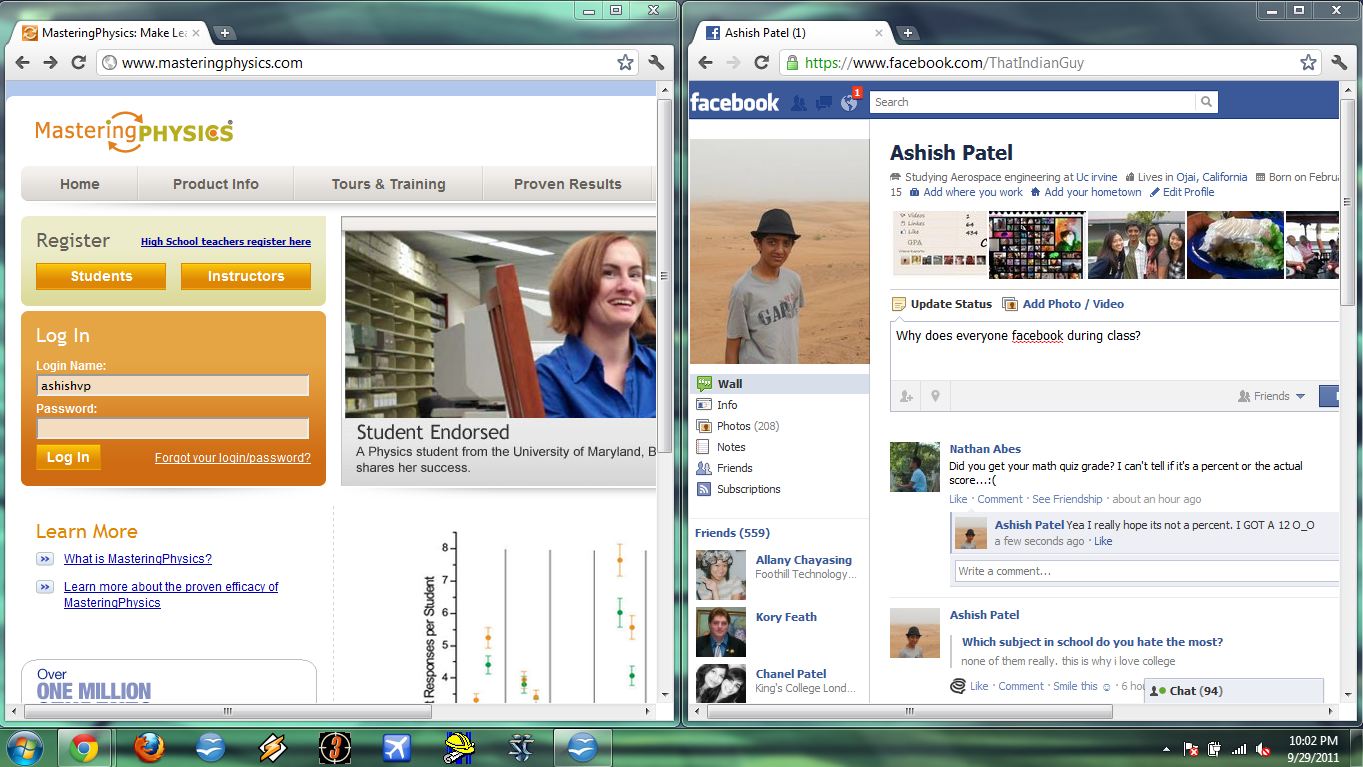This screenshot has width=1363, height=767.
Task: Tag friends using the person-plus icon in status box
Action: pyautogui.click(x=906, y=396)
